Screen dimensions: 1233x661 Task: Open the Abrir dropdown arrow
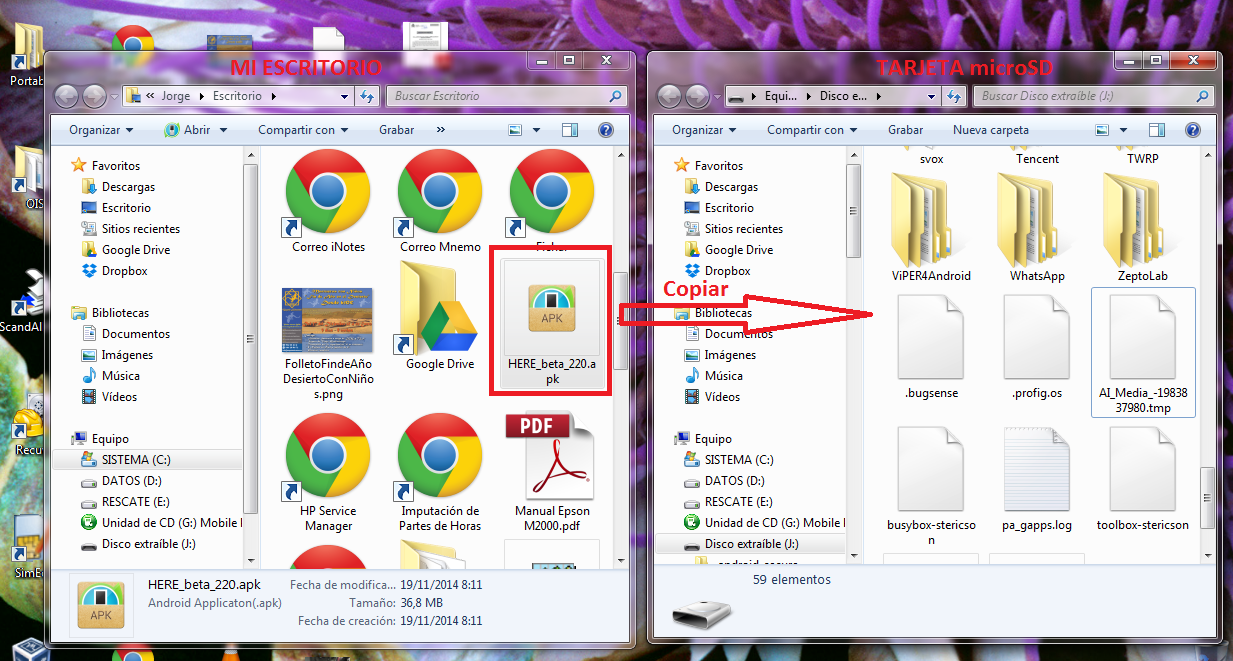click(x=222, y=130)
